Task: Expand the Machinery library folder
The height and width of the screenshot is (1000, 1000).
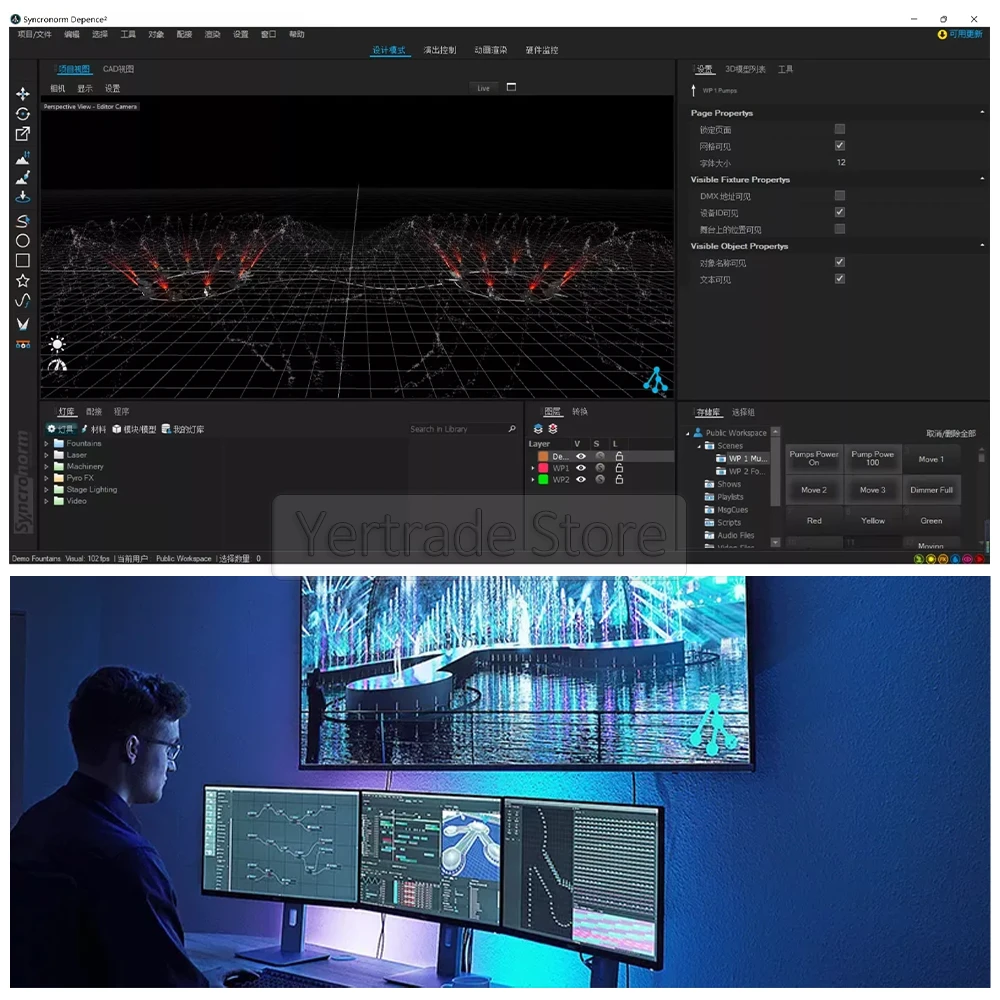Action: [47, 466]
